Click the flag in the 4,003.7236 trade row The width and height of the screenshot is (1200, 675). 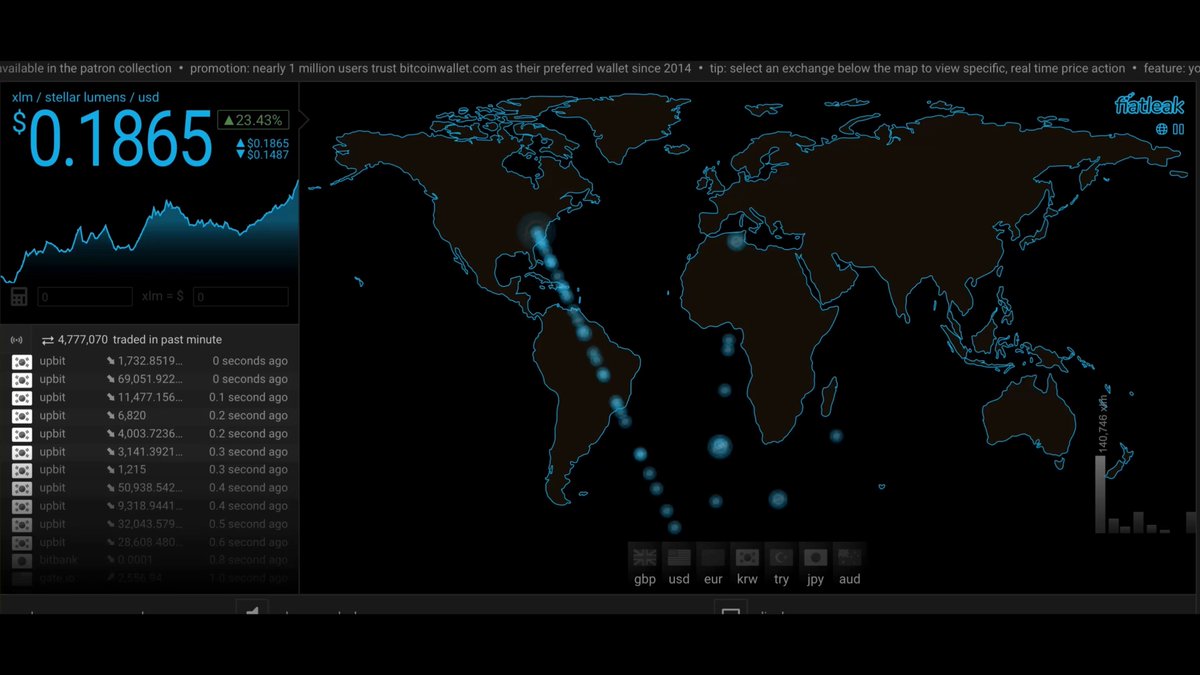[x=22, y=434]
